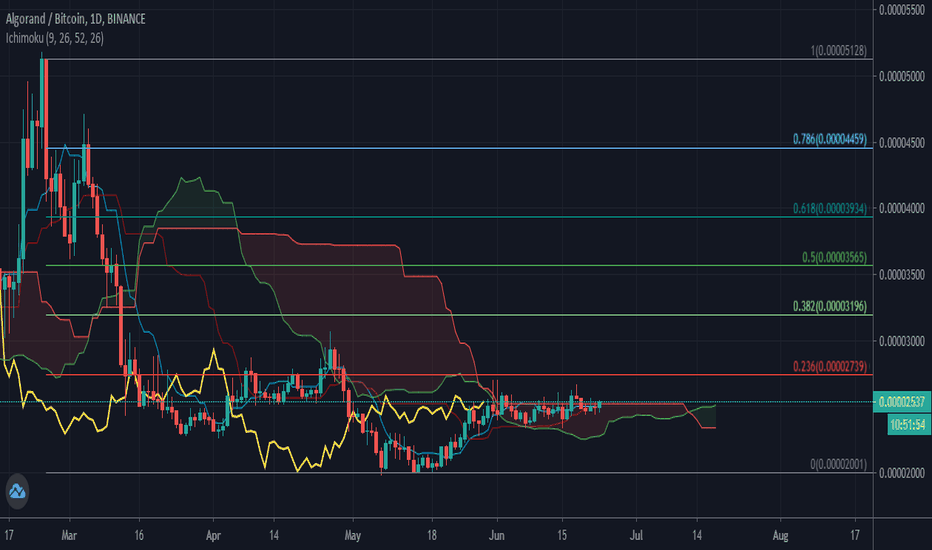This screenshot has width=932, height=550.
Task: Click the 0(0.00002001) Fibonacci label
Action: point(838,464)
